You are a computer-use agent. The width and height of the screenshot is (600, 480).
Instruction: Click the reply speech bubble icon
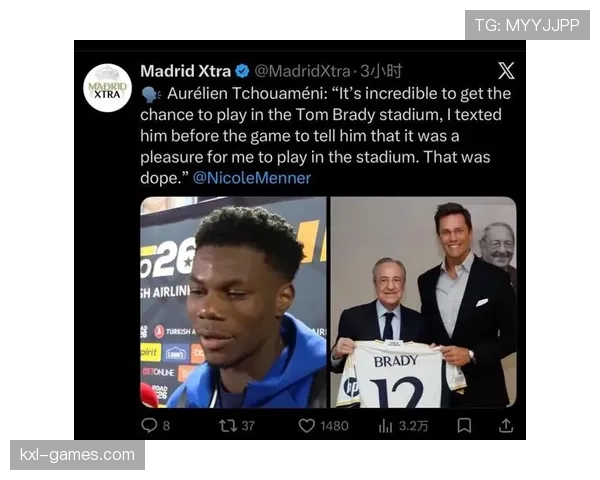click(149, 425)
